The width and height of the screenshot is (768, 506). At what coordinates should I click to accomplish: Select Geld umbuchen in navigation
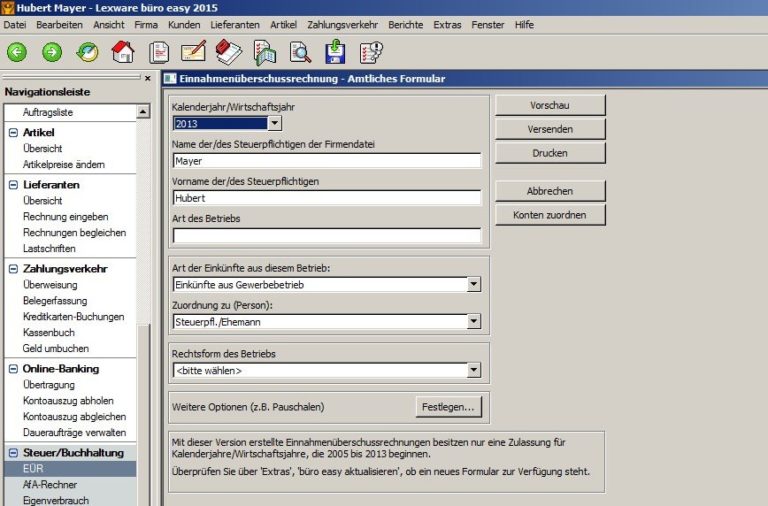[x=55, y=348]
